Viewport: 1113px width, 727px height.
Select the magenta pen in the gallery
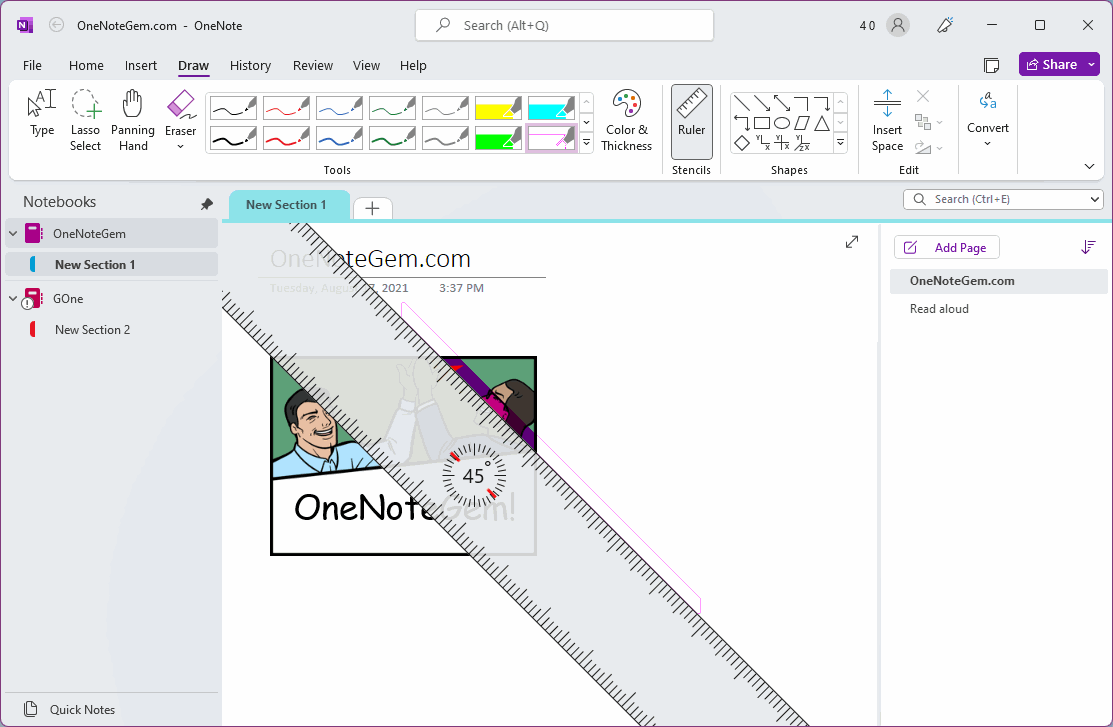552,138
